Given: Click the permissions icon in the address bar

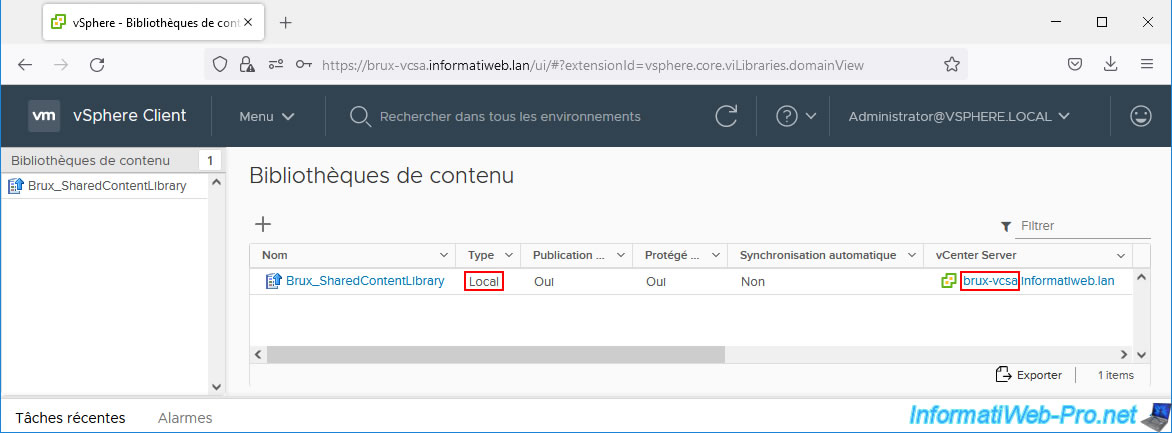Looking at the screenshot, I should [x=276, y=65].
